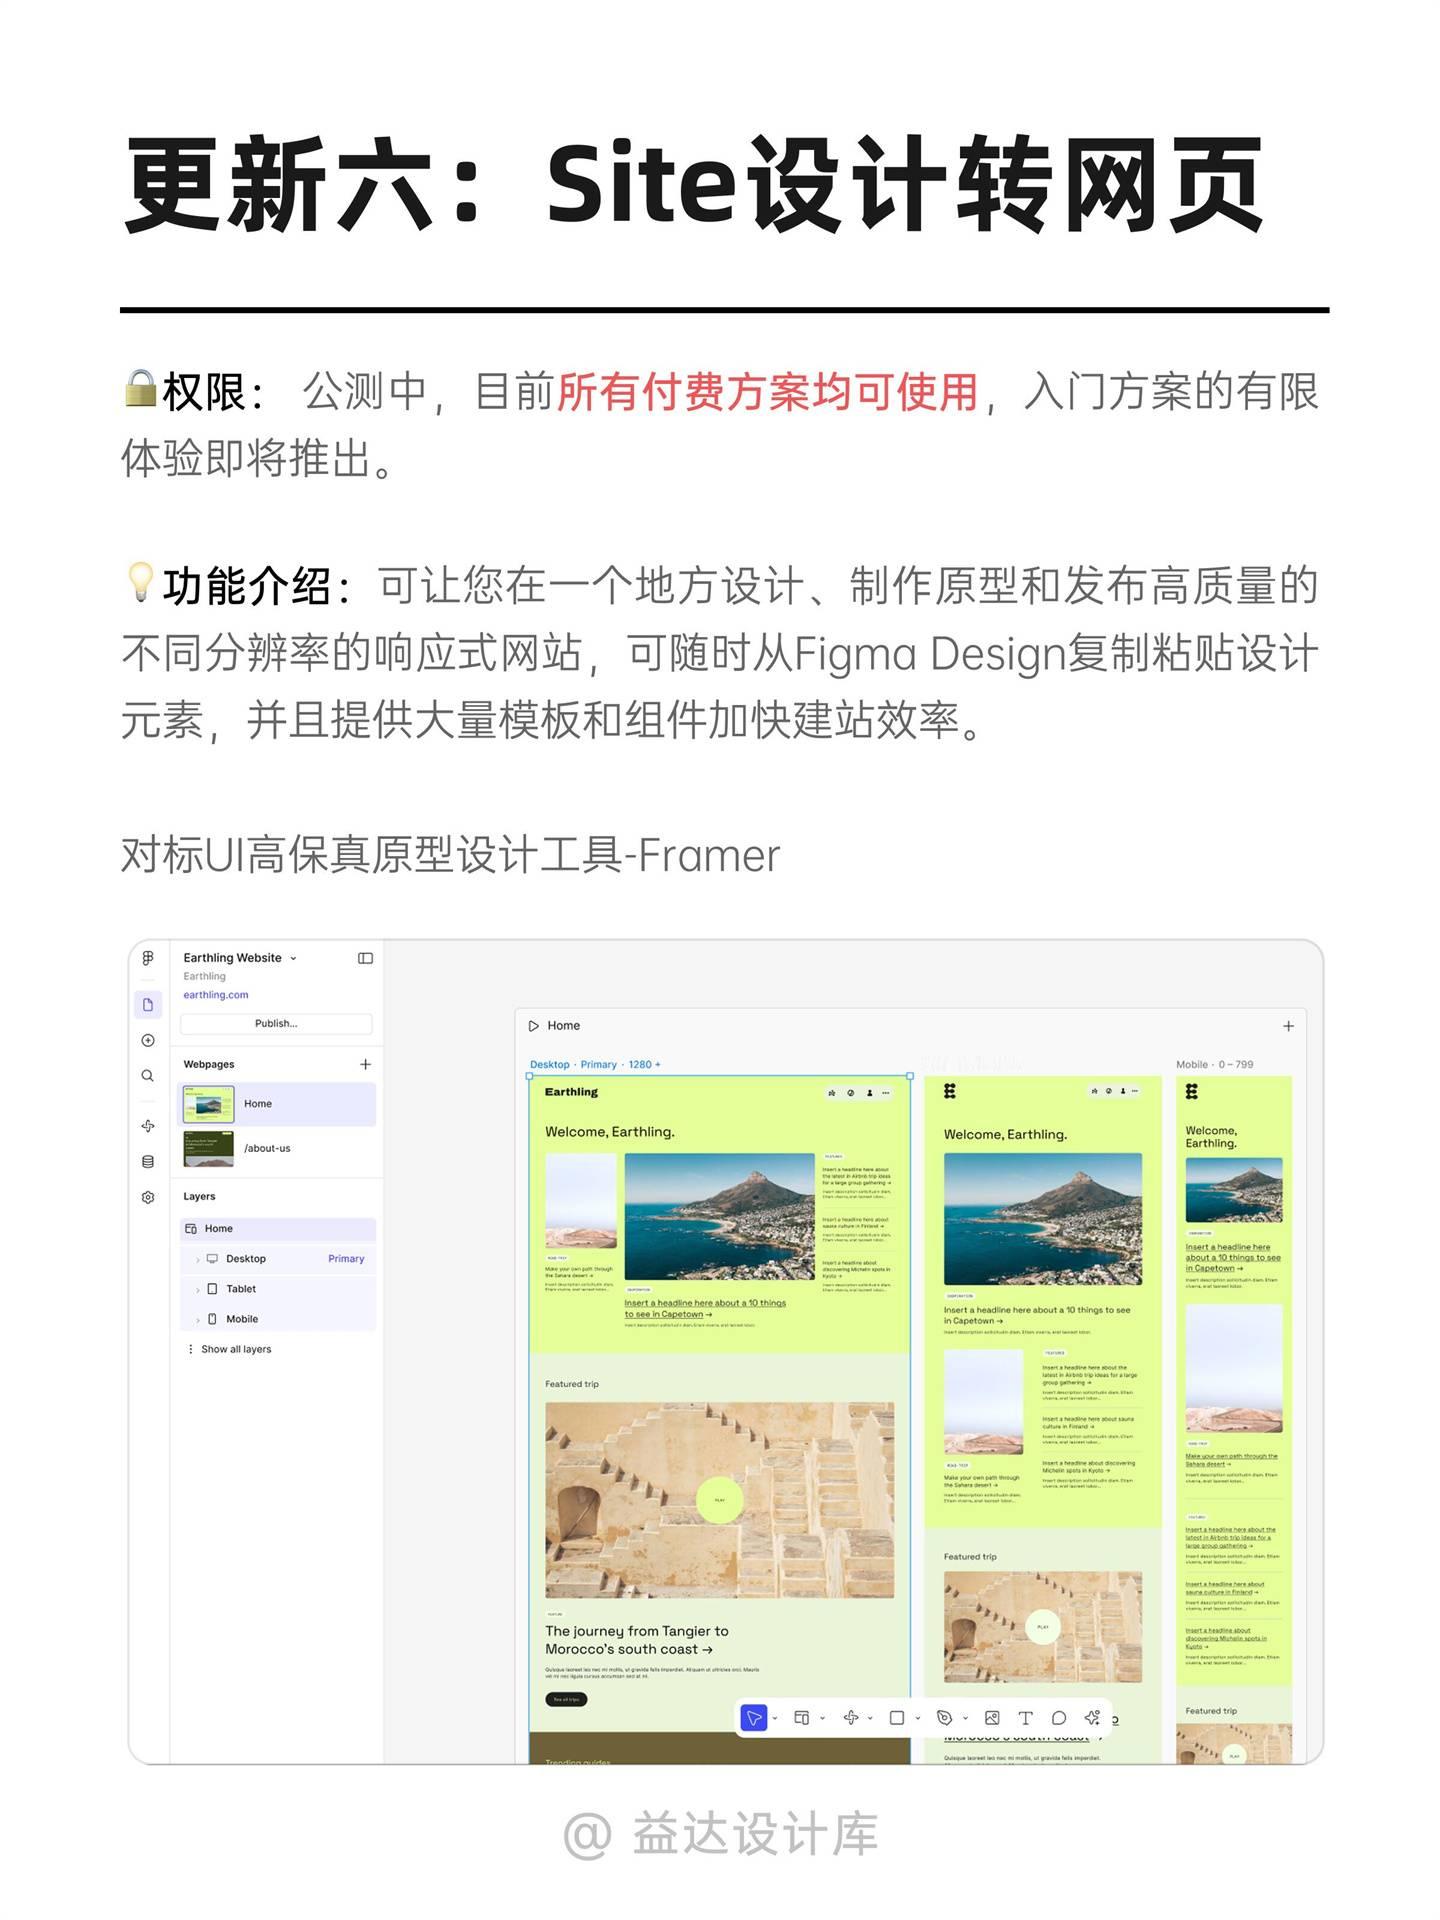Viewport: 1440px width, 1920px height.
Task: Open the Pen tool dropdown arrow
Action: [x=966, y=1719]
